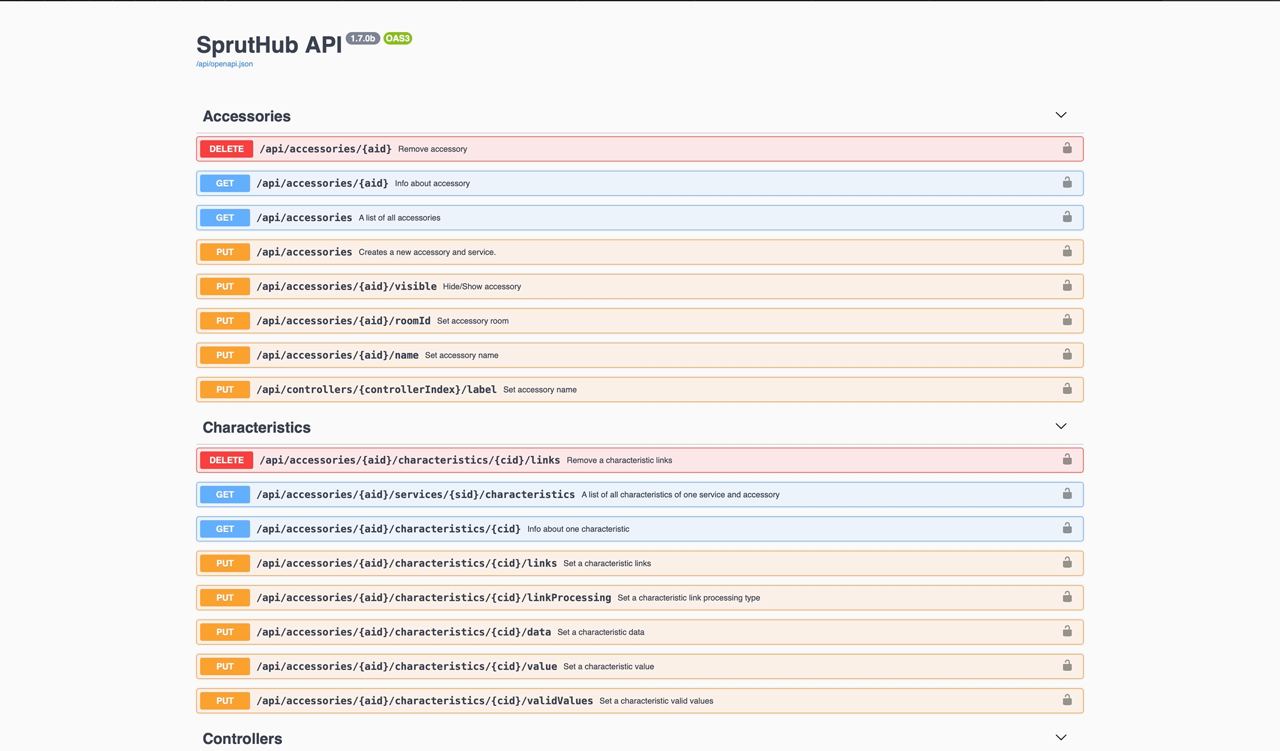1280x751 pixels.
Task: Click the Characteristics section heading
Action: (x=257, y=427)
